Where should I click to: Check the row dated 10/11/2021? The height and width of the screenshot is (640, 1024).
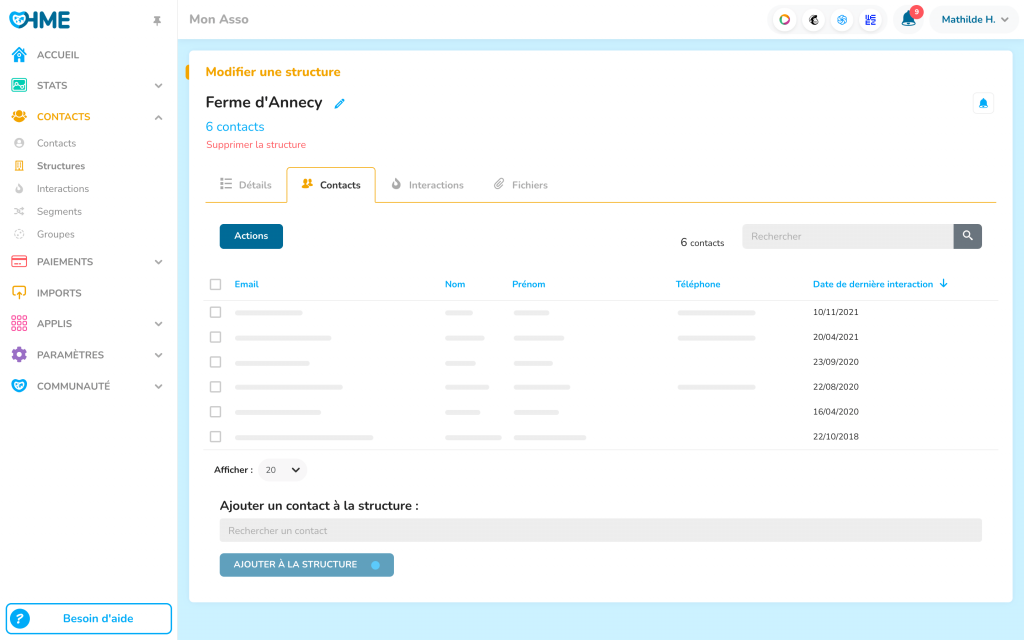(x=215, y=312)
